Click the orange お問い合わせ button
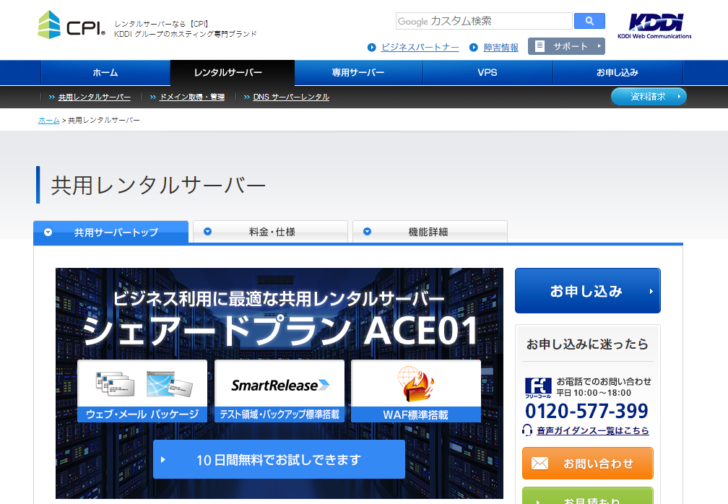 point(588,463)
